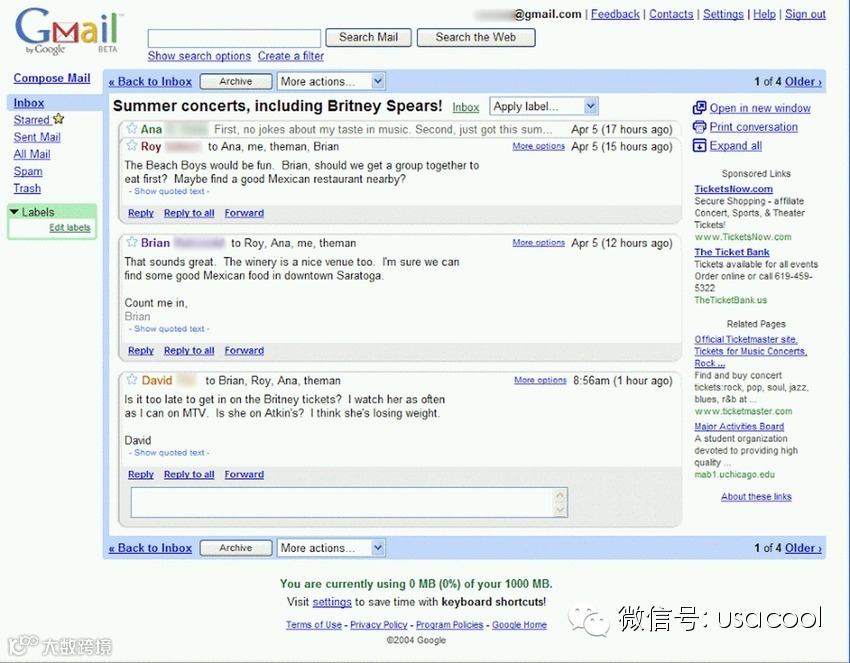Click Forward under Roy's message
This screenshot has width=850, height=663.
(x=244, y=213)
